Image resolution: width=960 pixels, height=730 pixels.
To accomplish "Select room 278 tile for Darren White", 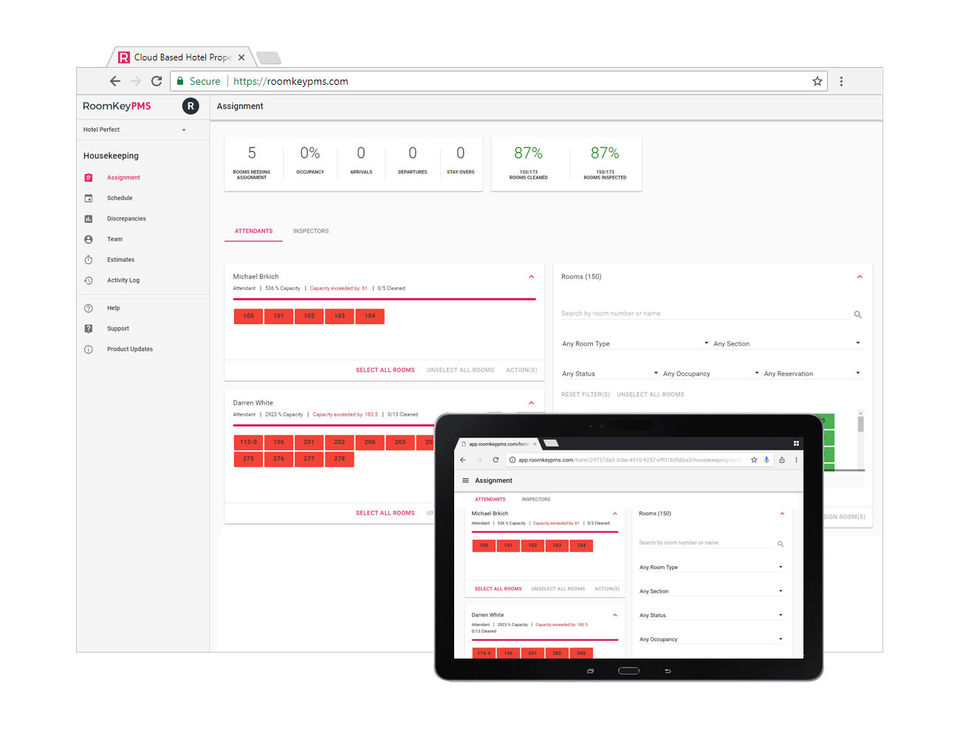I will [339, 459].
